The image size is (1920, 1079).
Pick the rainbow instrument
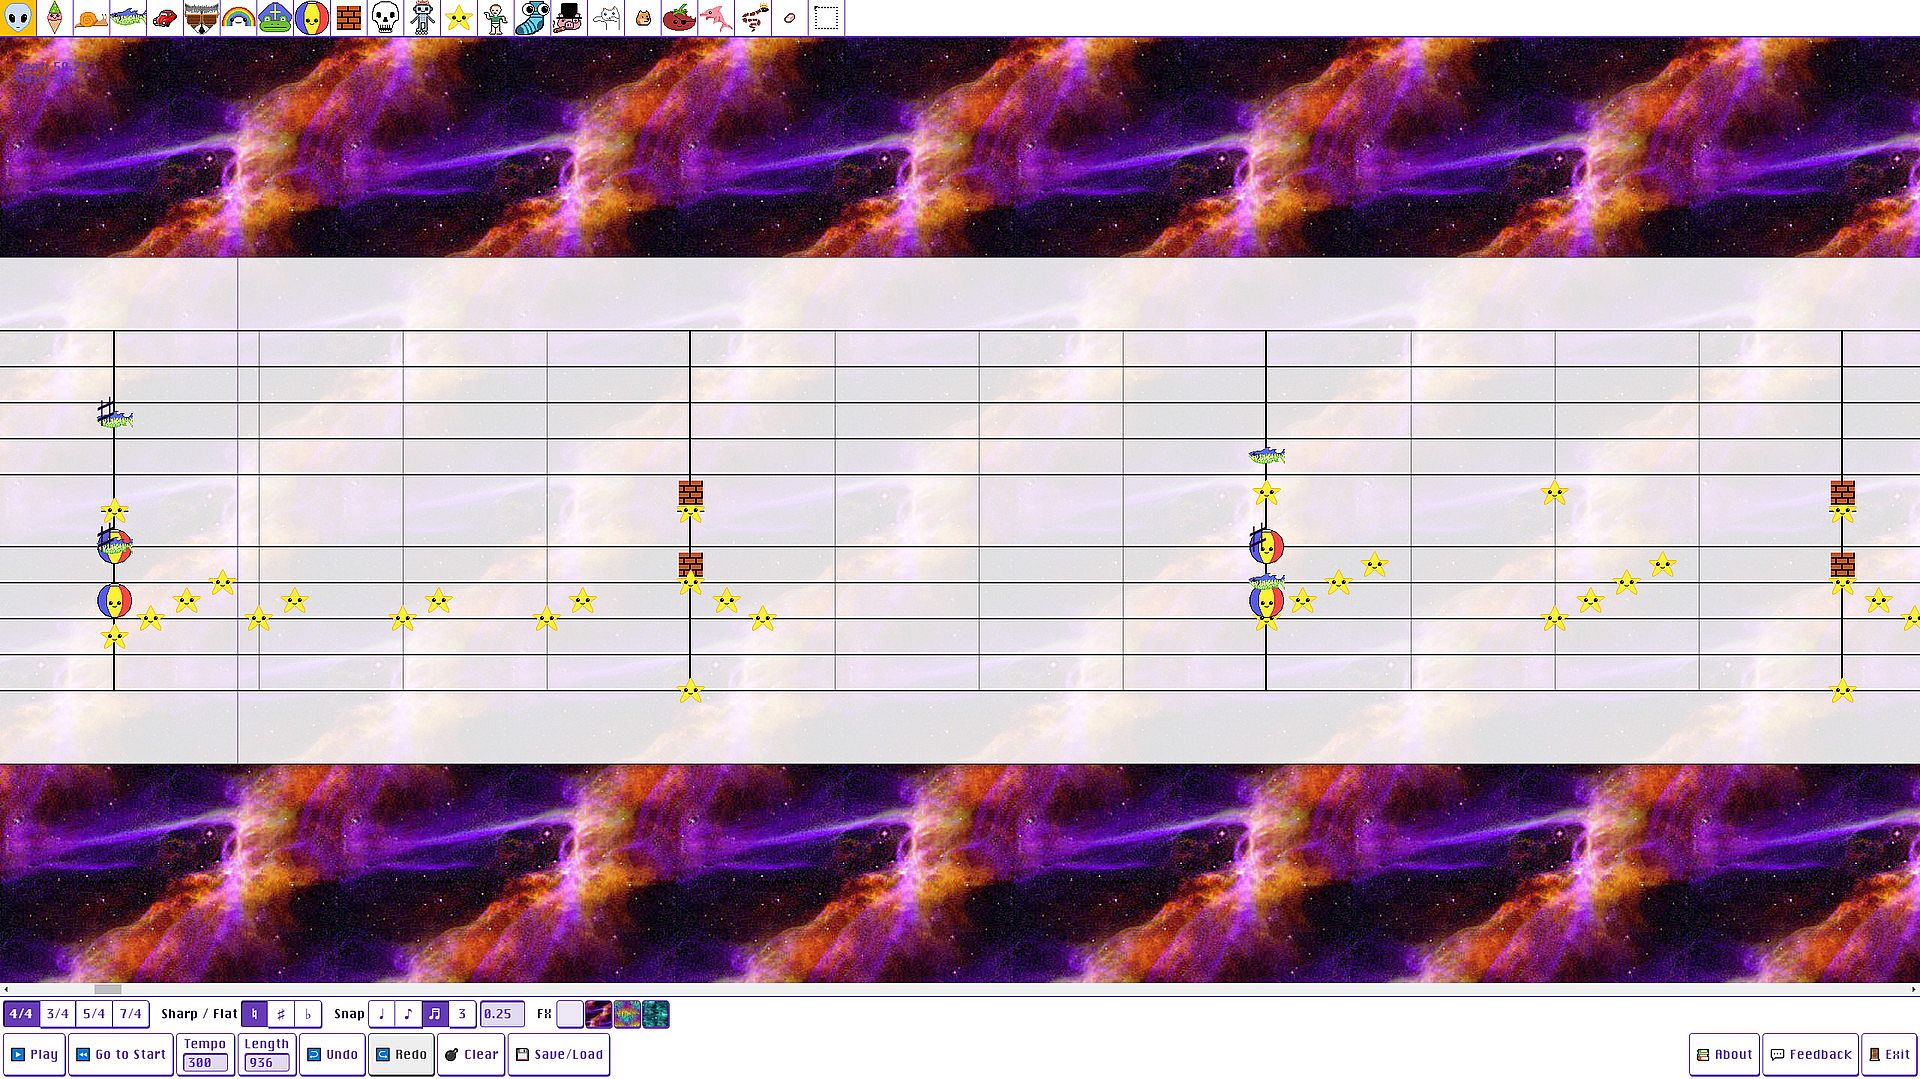coord(238,18)
